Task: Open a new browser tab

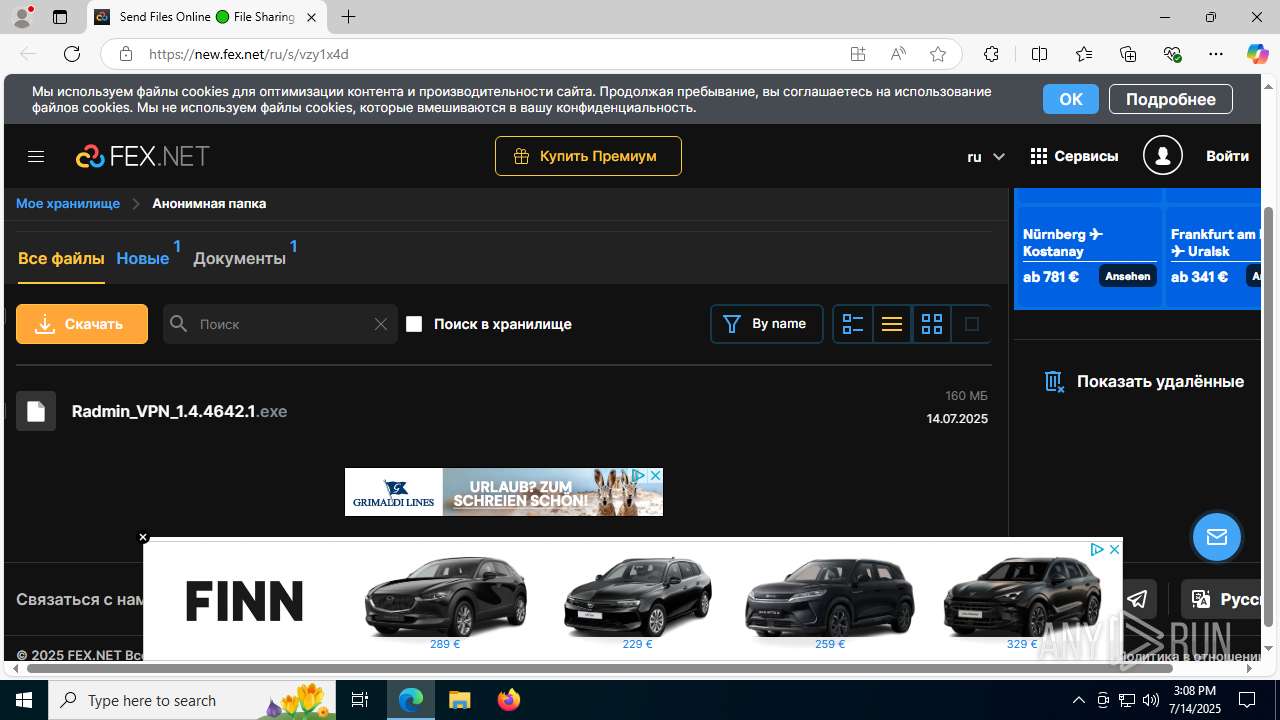Action: tap(348, 17)
